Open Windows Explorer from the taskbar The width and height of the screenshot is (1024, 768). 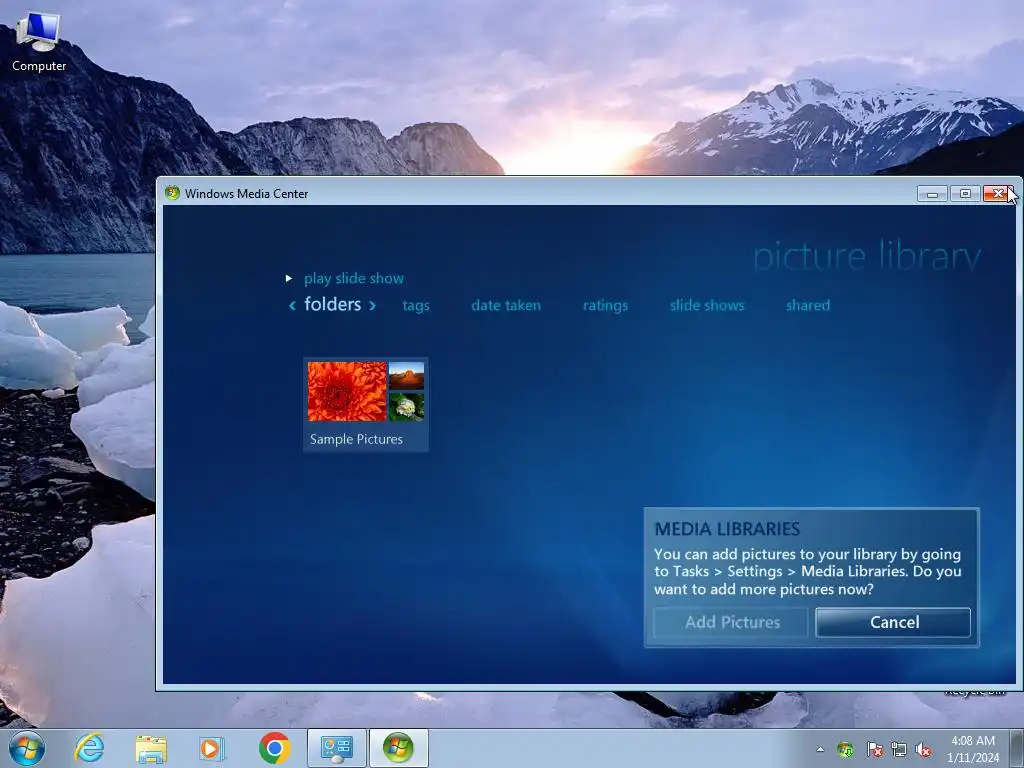151,748
